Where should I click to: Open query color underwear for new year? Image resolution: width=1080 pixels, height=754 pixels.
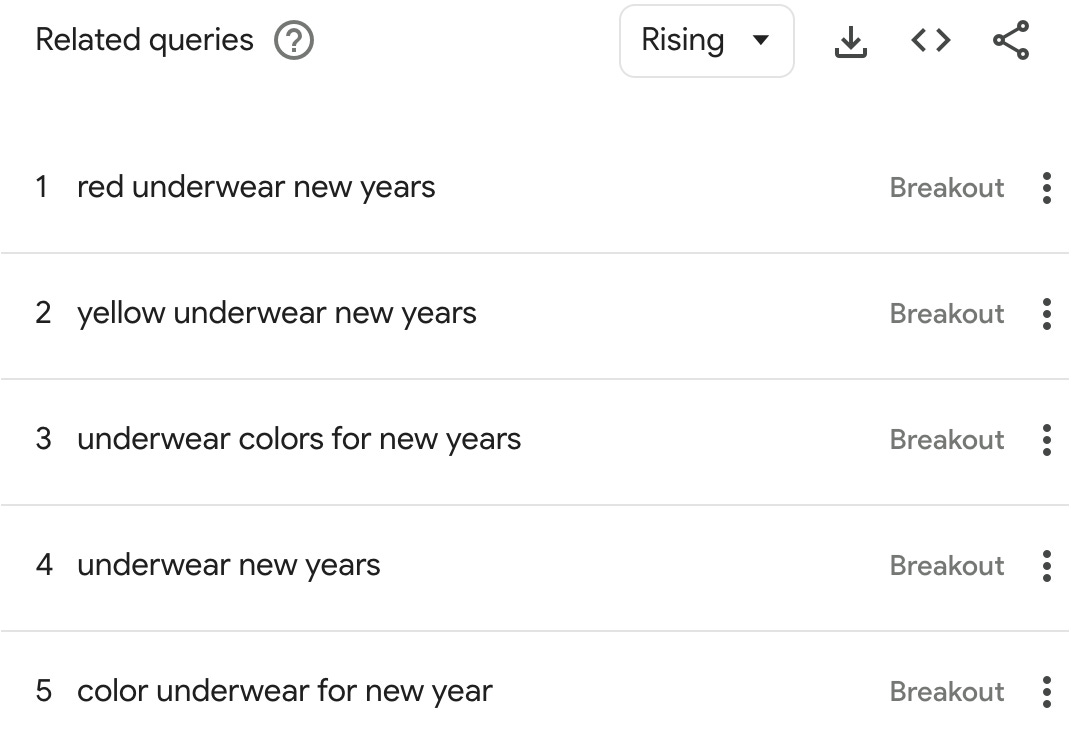tap(285, 691)
